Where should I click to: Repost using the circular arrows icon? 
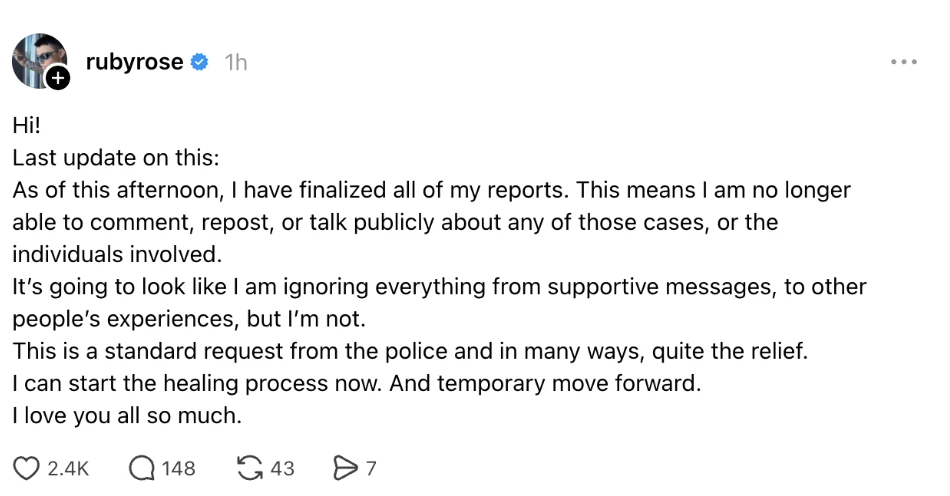(250, 467)
